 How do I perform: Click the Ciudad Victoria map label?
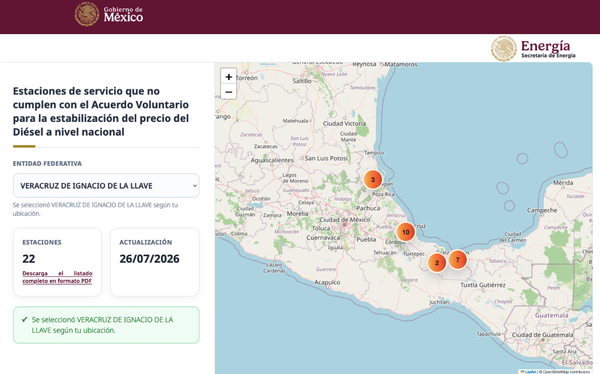pyautogui.click(x=344, y=124)
